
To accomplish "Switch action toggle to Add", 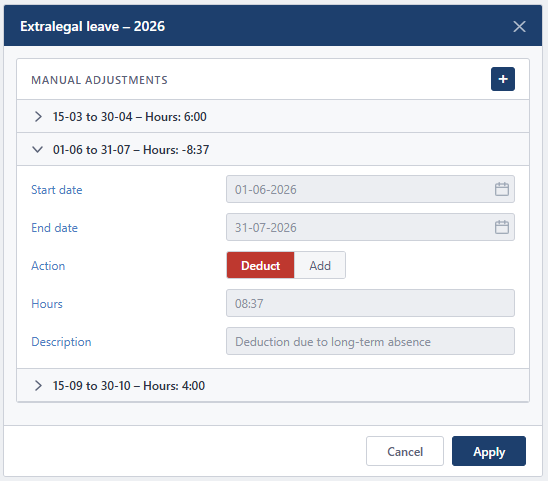I will [320, 265].
